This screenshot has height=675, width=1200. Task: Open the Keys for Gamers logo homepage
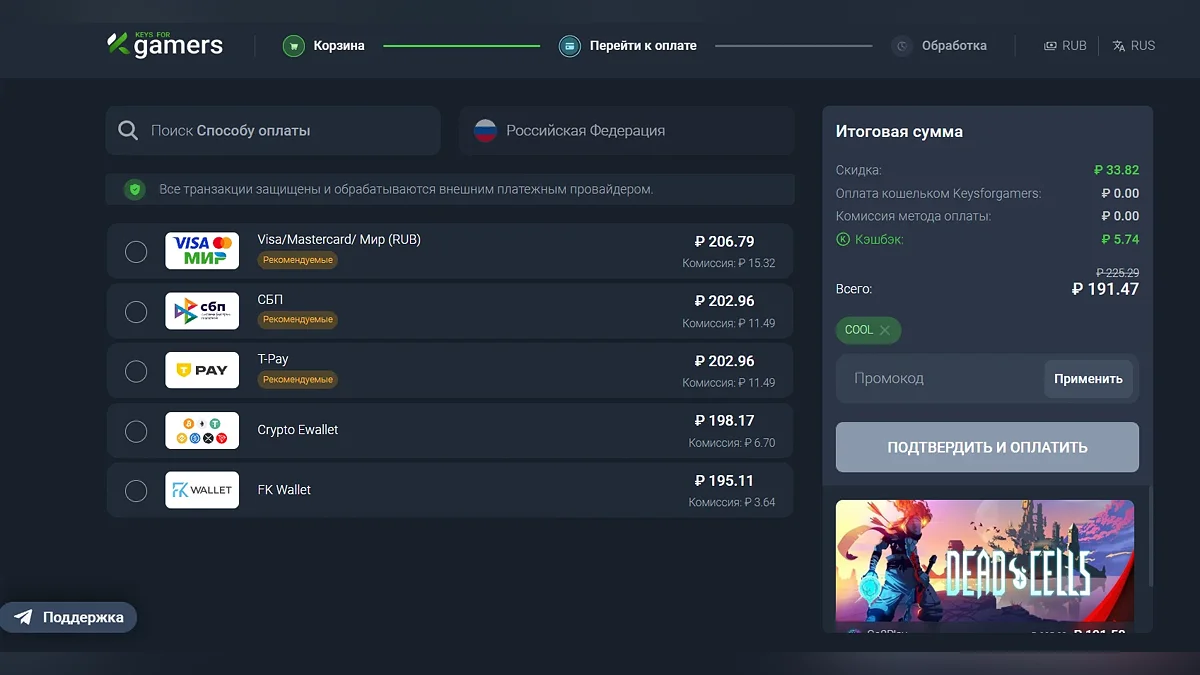click(x=165, y=45)
